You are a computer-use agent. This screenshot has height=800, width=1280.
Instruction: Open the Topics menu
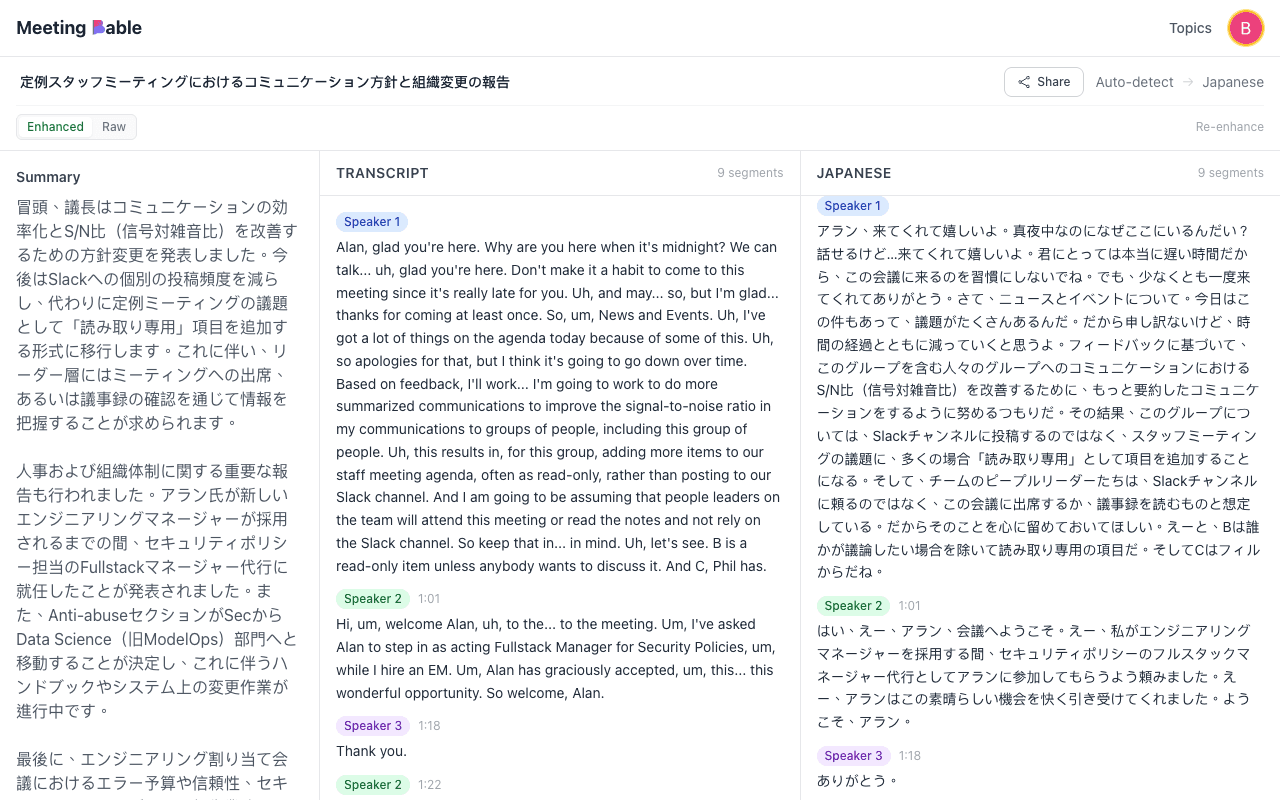pos(1190,28)
